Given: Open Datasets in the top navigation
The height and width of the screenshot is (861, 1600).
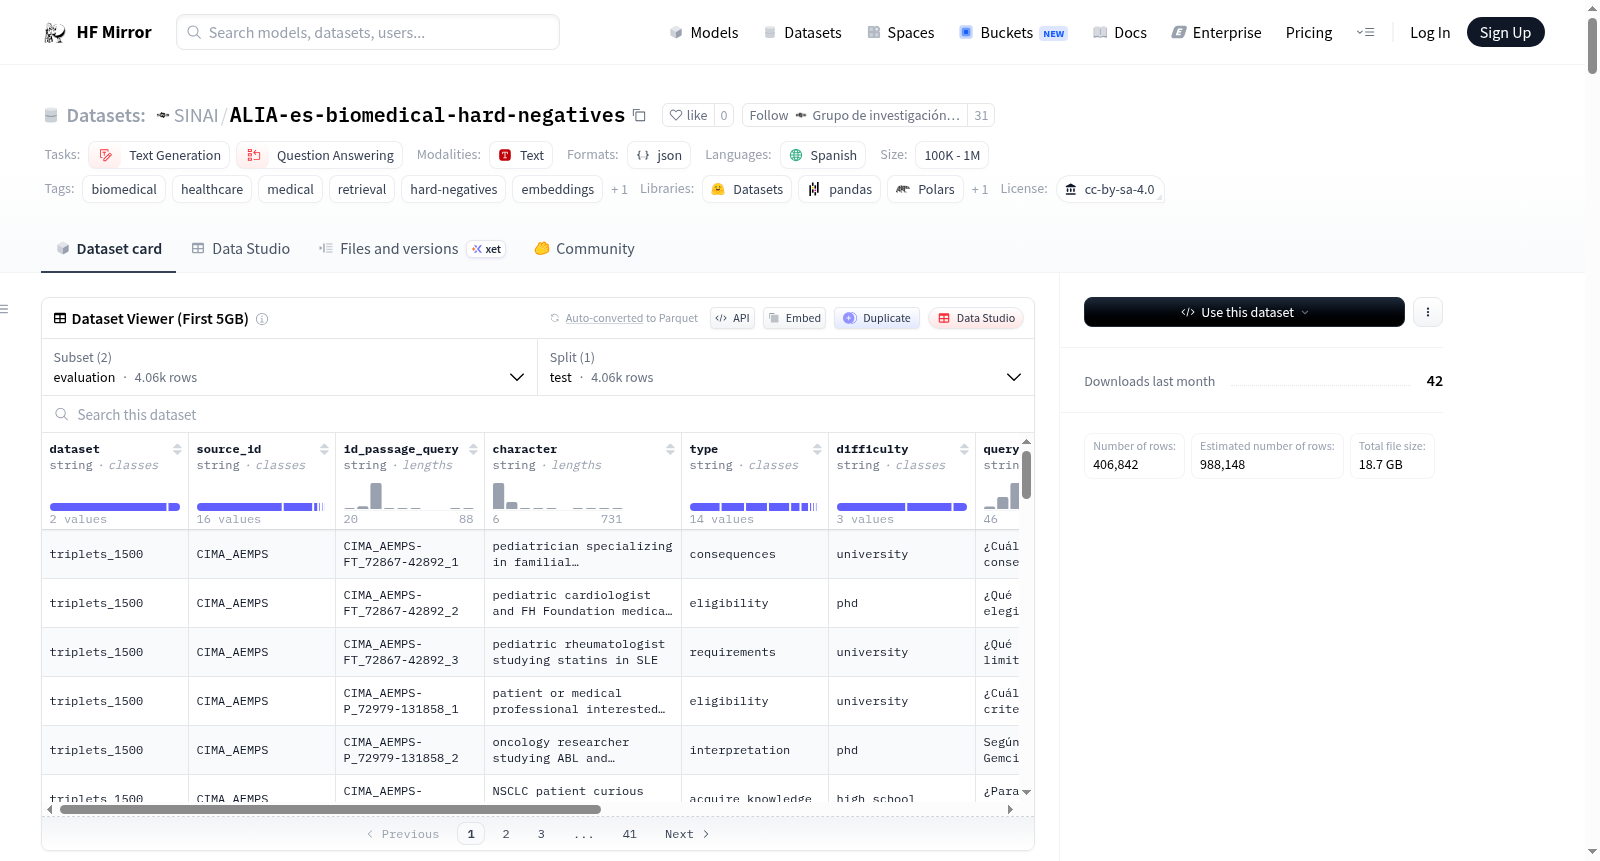Looking at the screenshot, I should tap(802, 32).
